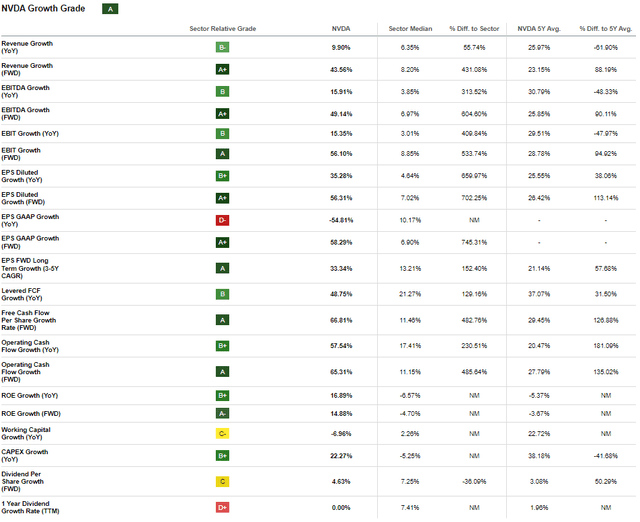Click the A badge for EBIT Growth (FWD)

pos(222,154)
